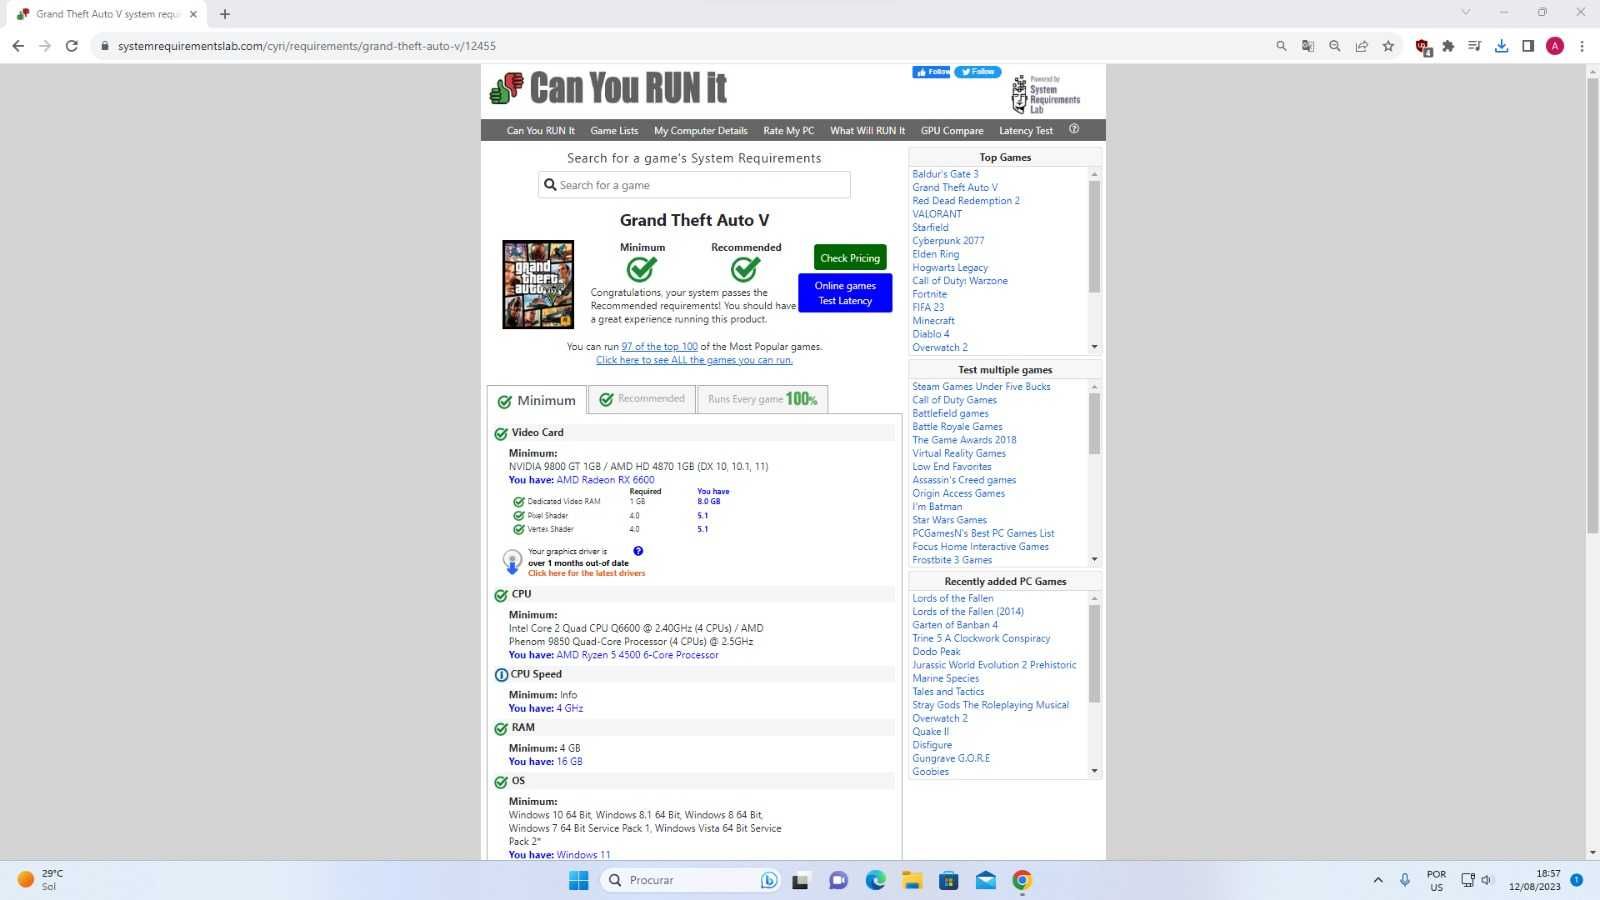This screenshot has height=900, width=1600.
Task: Open Lords of the Fallen (2014) link
Action: 968,612
